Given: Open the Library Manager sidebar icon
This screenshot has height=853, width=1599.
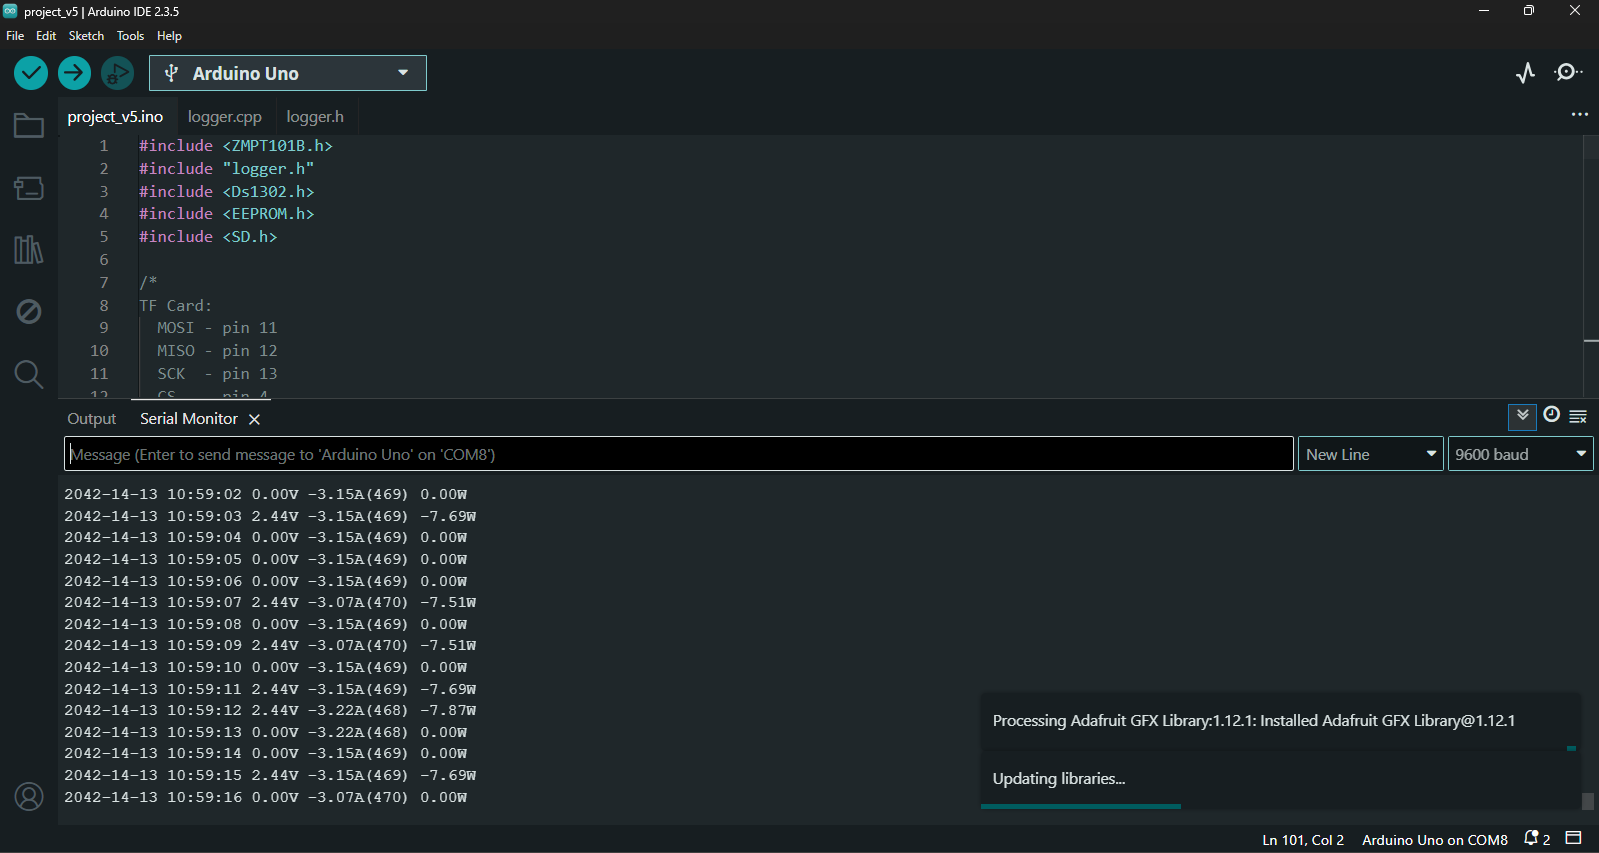Looking at the screenshot, I should point(29,250).
